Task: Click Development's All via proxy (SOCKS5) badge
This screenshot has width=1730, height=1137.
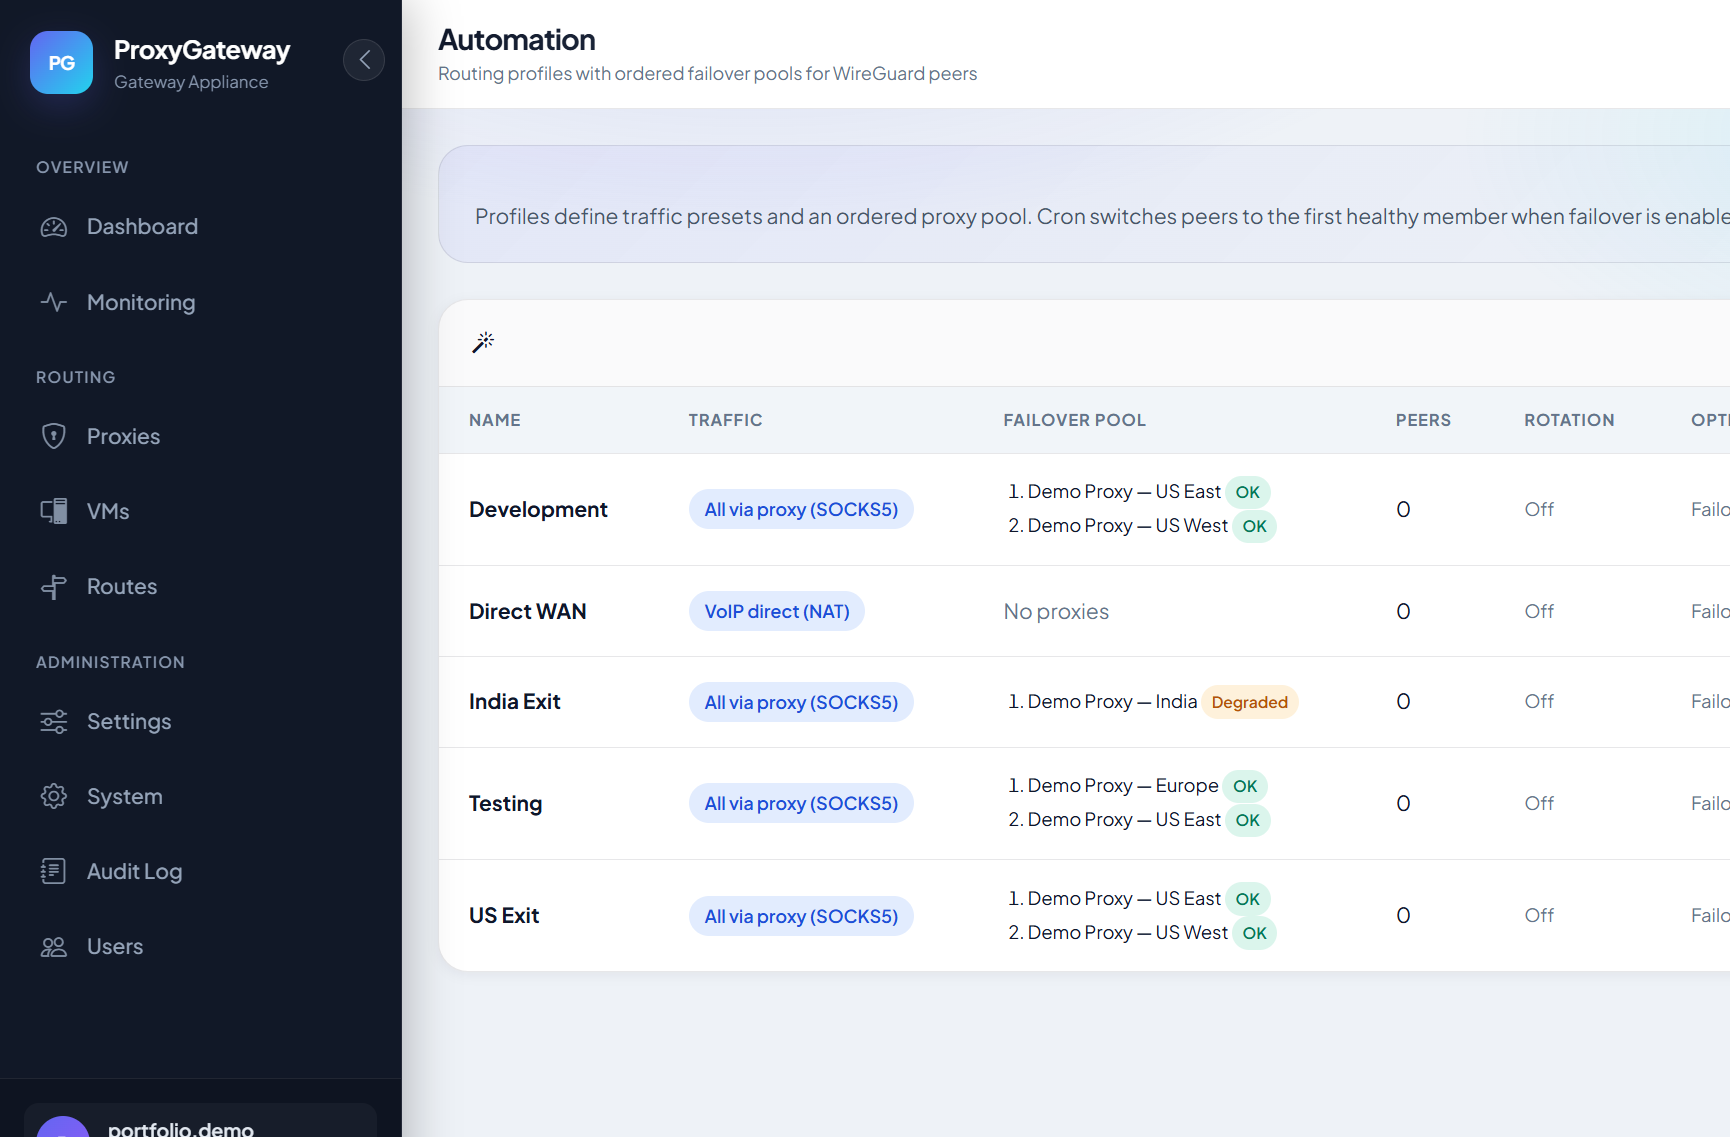Action: point(801,509)
